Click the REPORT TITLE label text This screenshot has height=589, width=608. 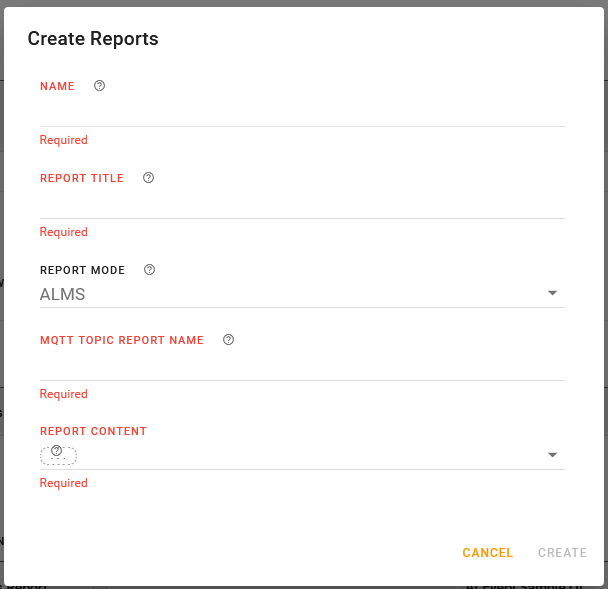tap(82, 178)
